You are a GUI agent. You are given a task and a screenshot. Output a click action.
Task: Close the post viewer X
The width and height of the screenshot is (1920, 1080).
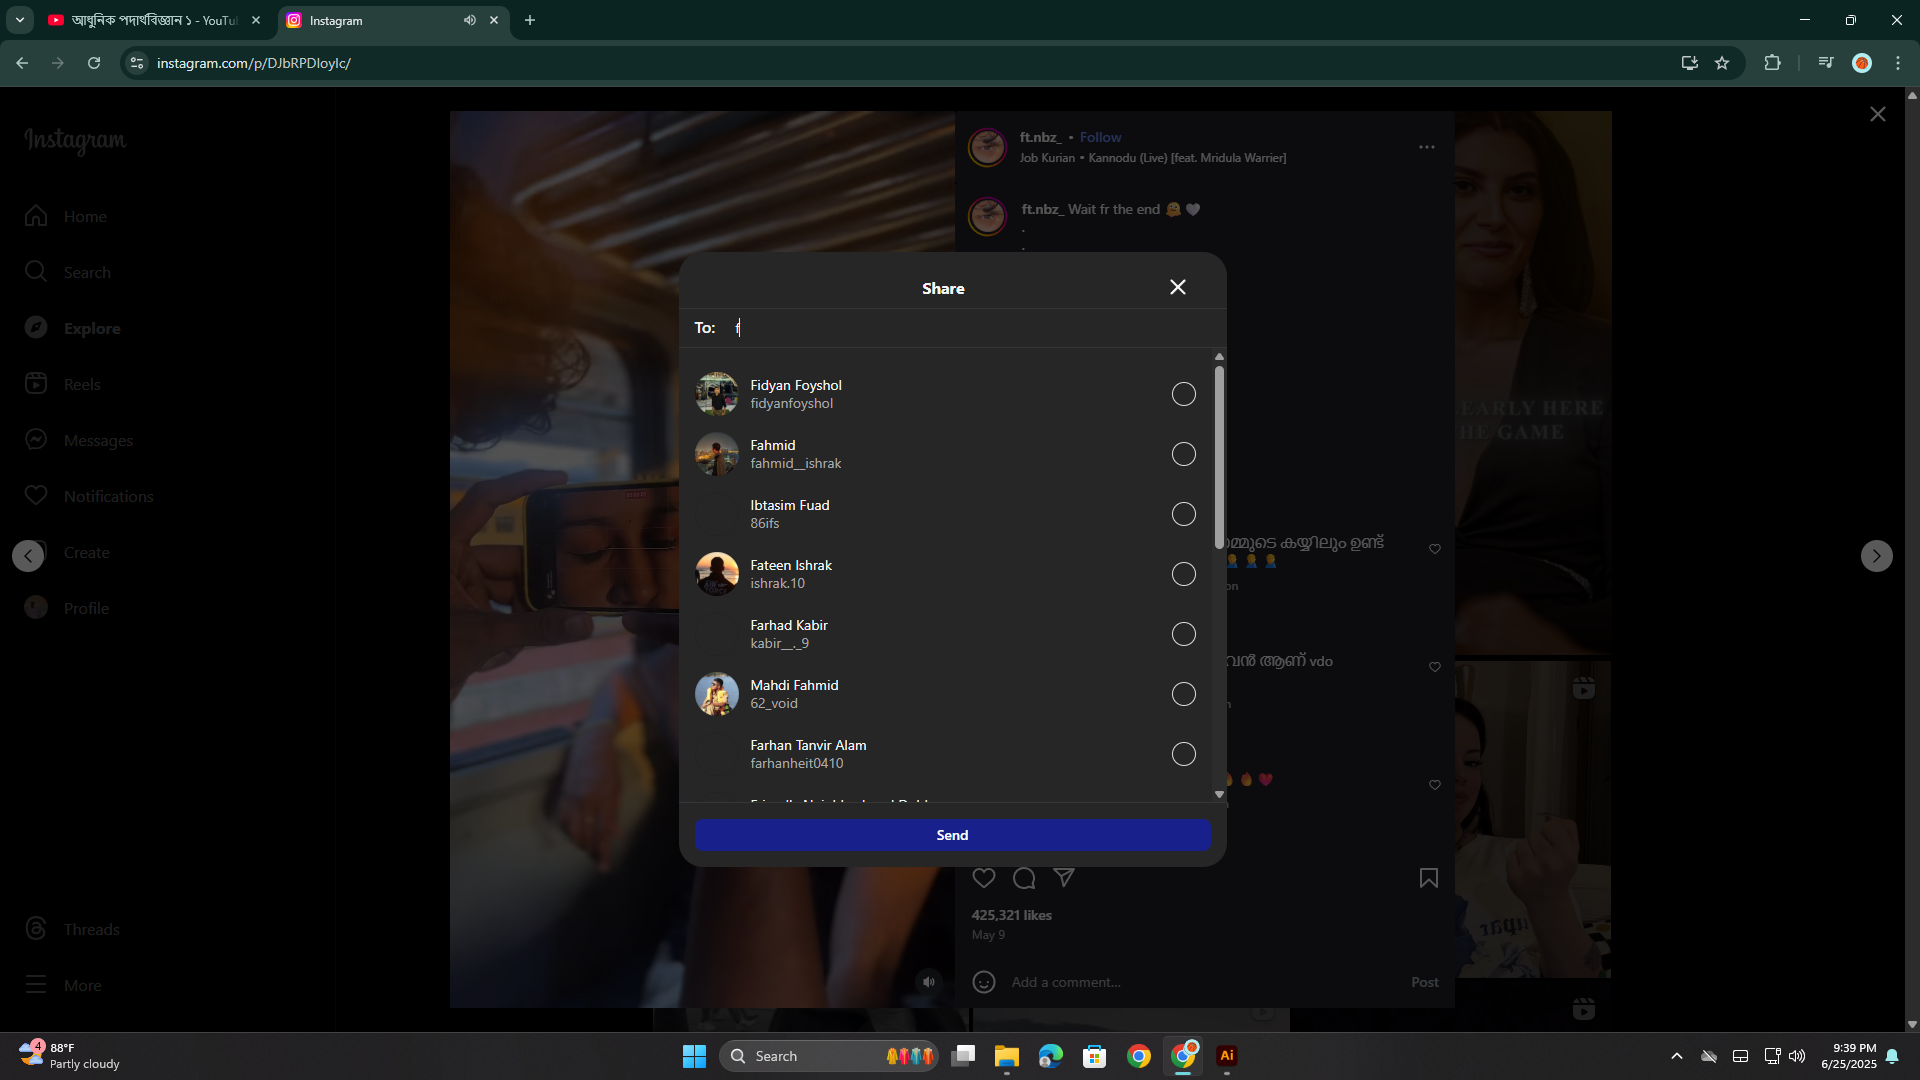[1878, 114]
